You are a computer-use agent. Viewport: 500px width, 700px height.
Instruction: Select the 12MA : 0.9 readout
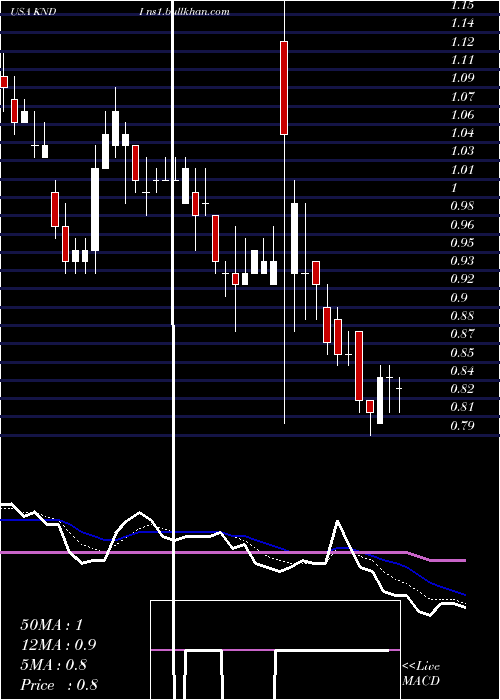(x=58, y=645)
